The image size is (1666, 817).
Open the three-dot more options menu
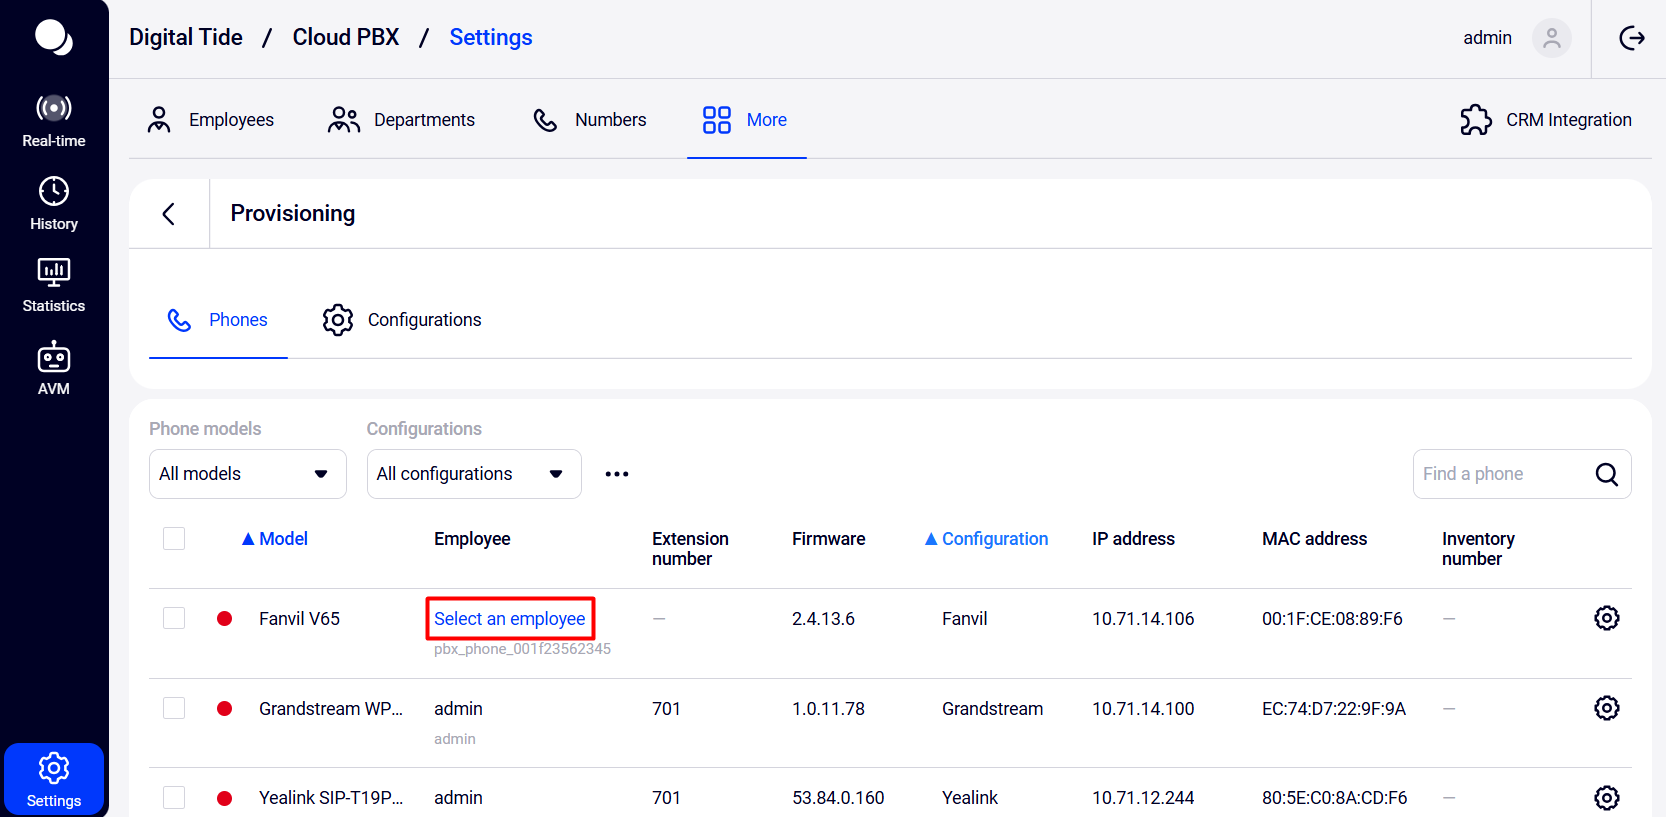(x=617, y=474)
